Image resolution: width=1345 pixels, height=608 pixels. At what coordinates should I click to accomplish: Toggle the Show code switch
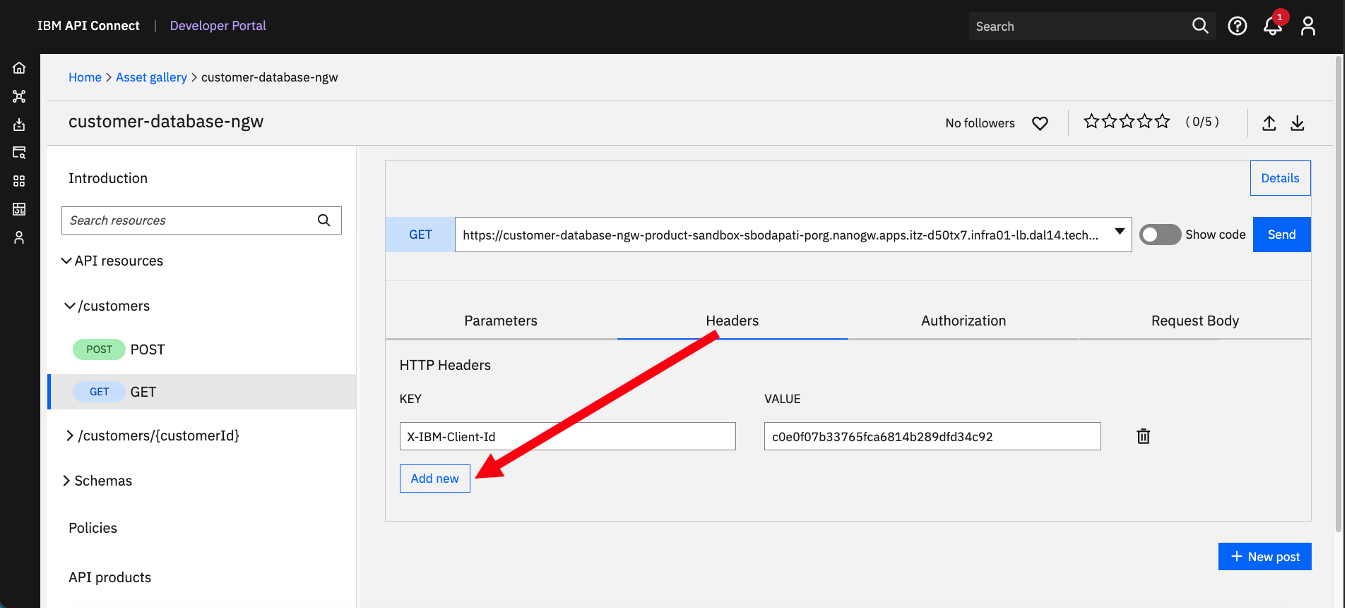1160,234
